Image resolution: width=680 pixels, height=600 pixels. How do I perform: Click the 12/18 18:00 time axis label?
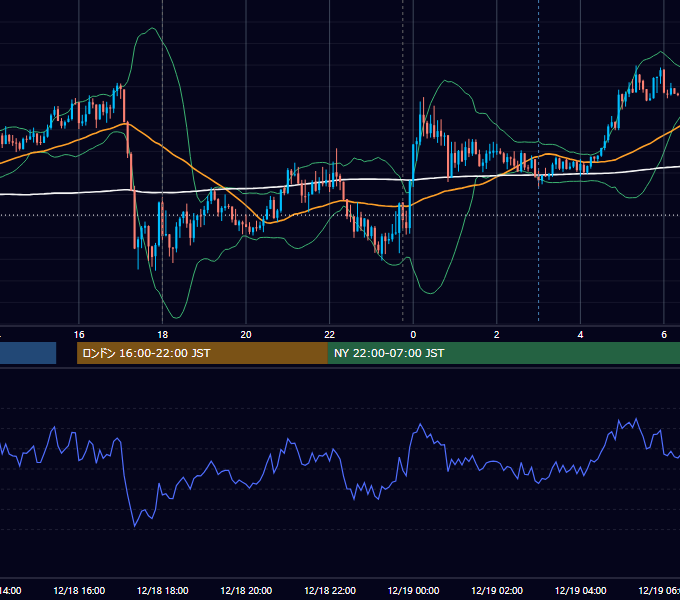click(163, 590)
